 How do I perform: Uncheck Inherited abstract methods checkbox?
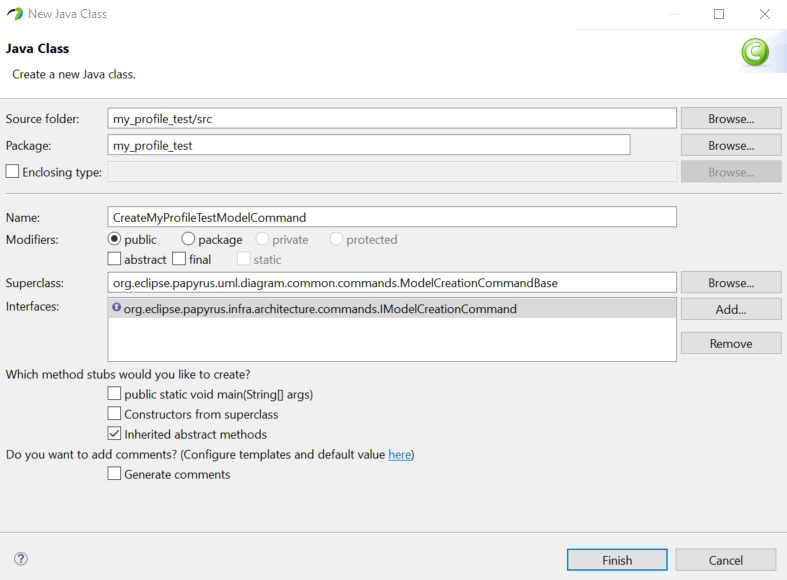click(x=114, y=433)
